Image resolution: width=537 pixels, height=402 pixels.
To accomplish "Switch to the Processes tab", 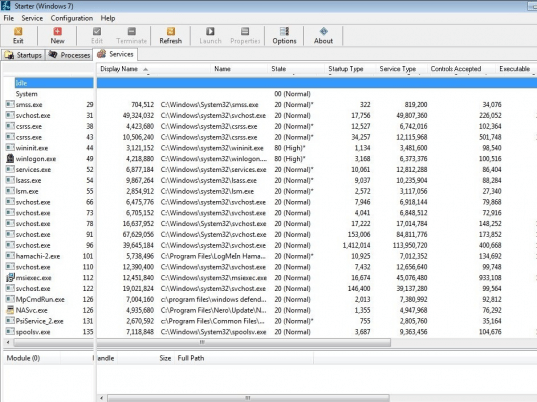I will click(x=69, y=55).
